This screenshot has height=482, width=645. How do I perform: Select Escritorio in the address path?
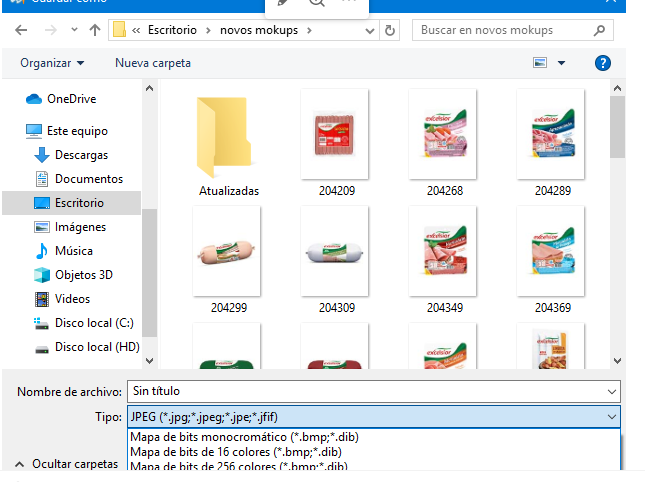pyautogui.click(x=172, y=30)
